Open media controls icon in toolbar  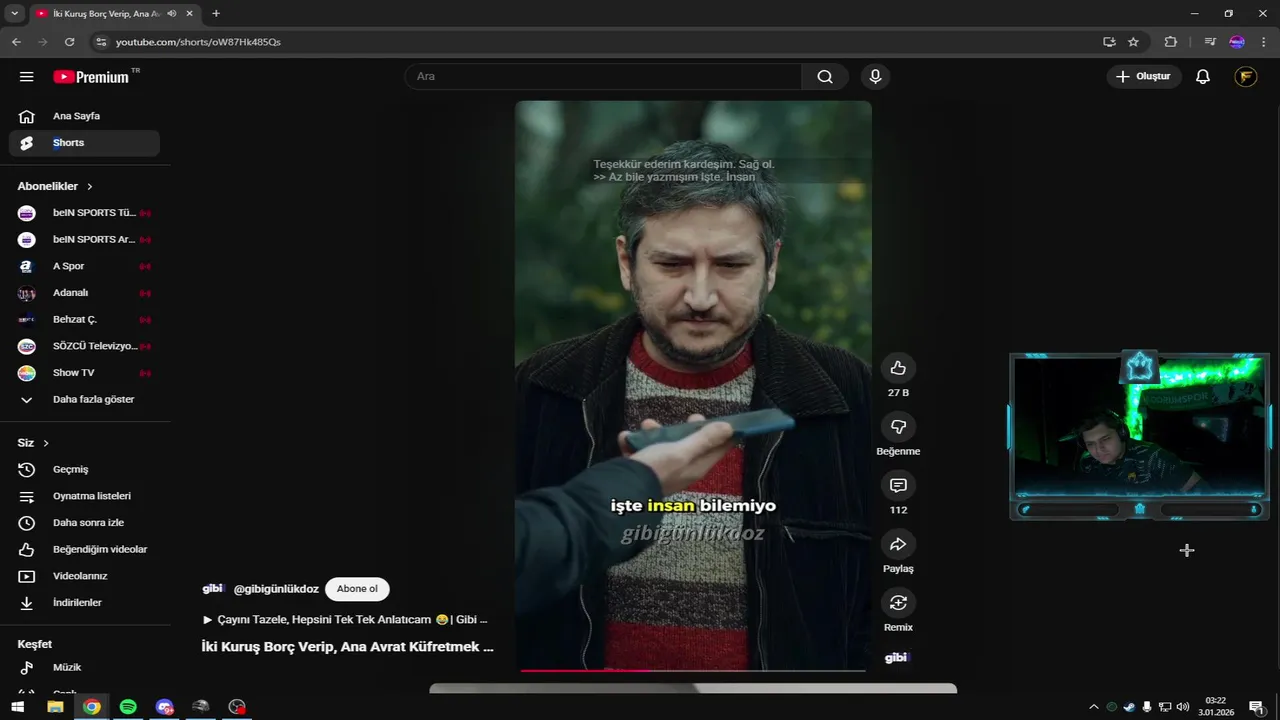point(1210,42)
